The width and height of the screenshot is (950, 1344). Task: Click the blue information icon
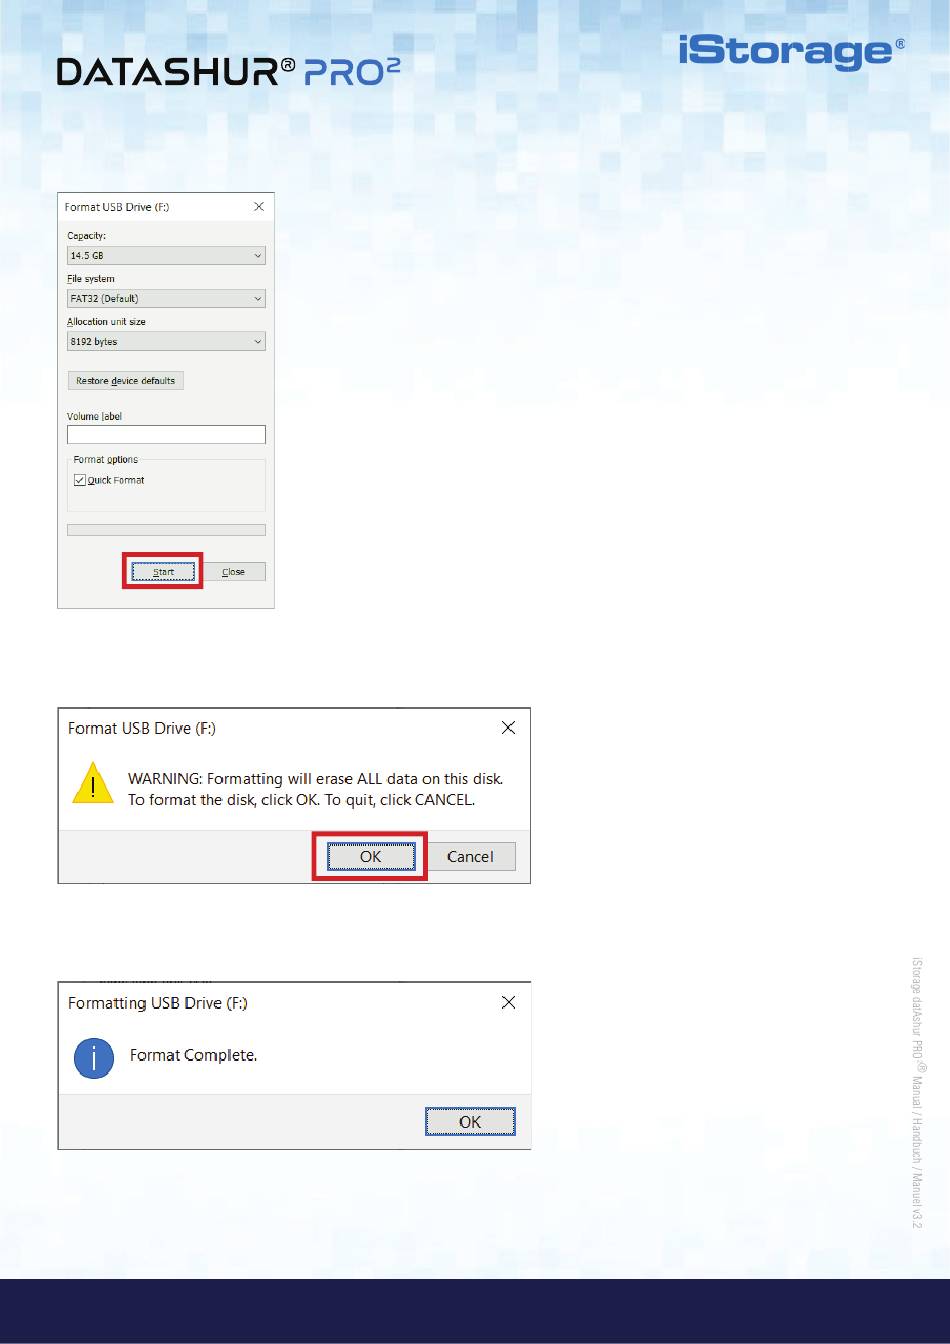(x=94, y=1058)
